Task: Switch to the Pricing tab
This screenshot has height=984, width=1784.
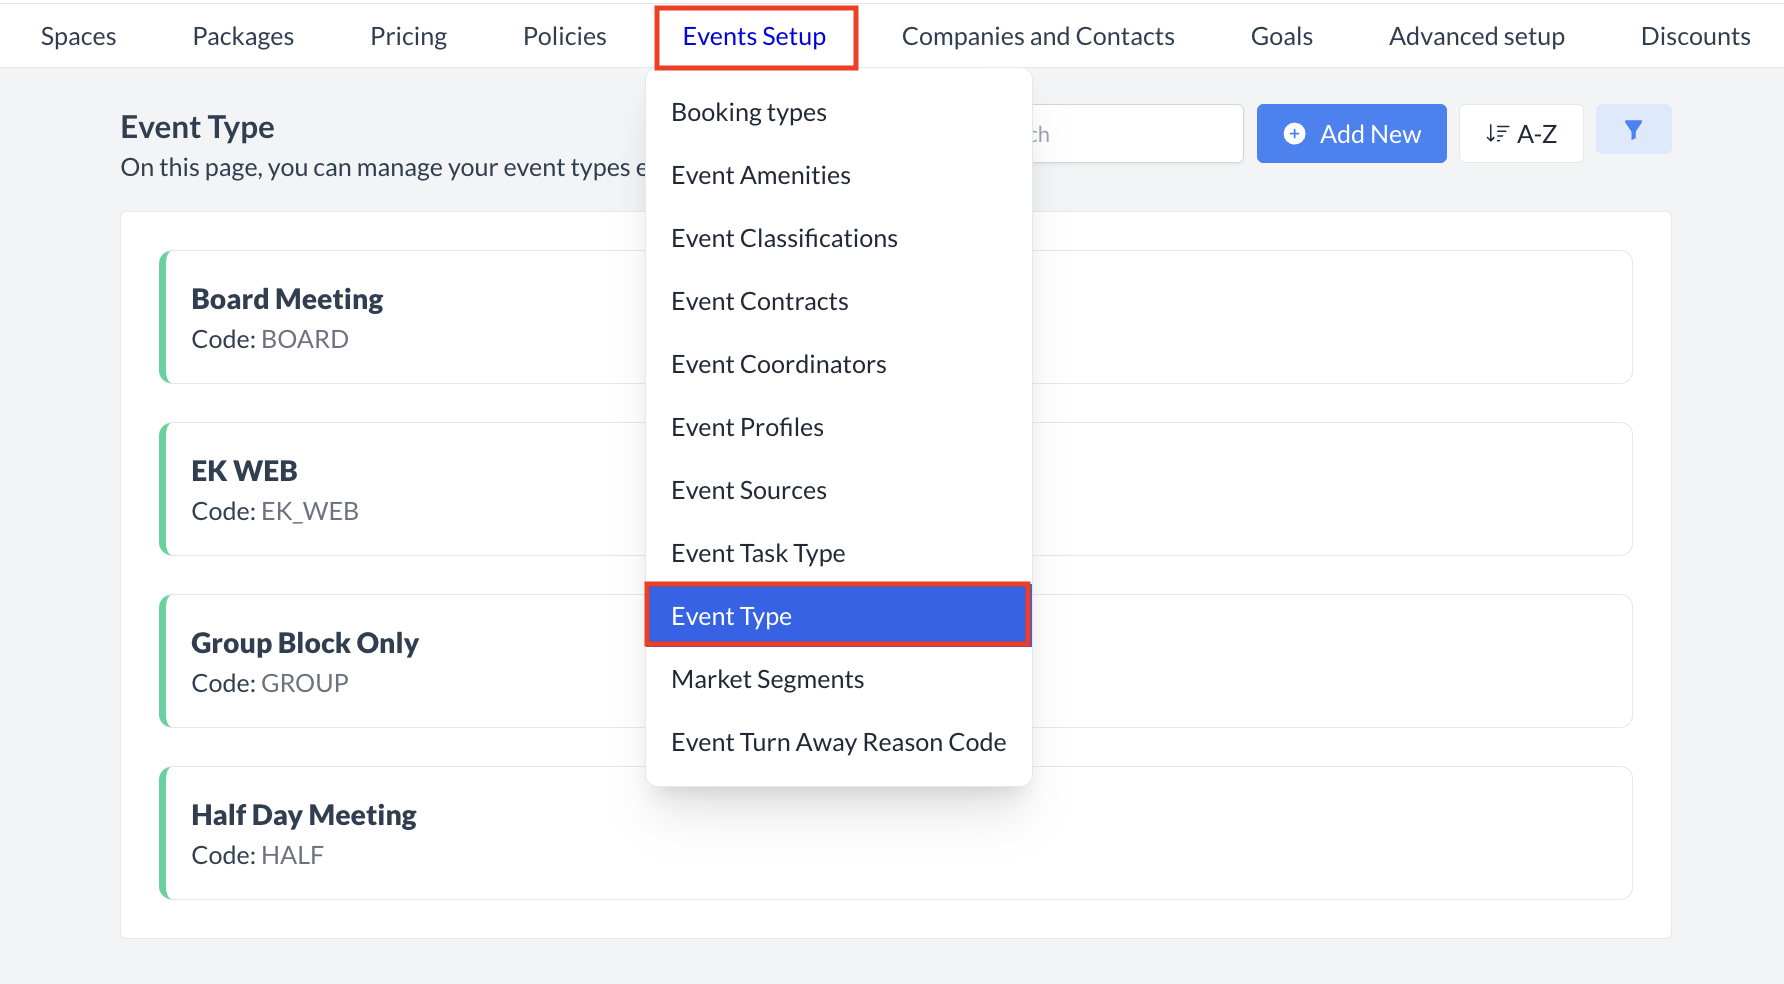Action: tap(408, 35)
